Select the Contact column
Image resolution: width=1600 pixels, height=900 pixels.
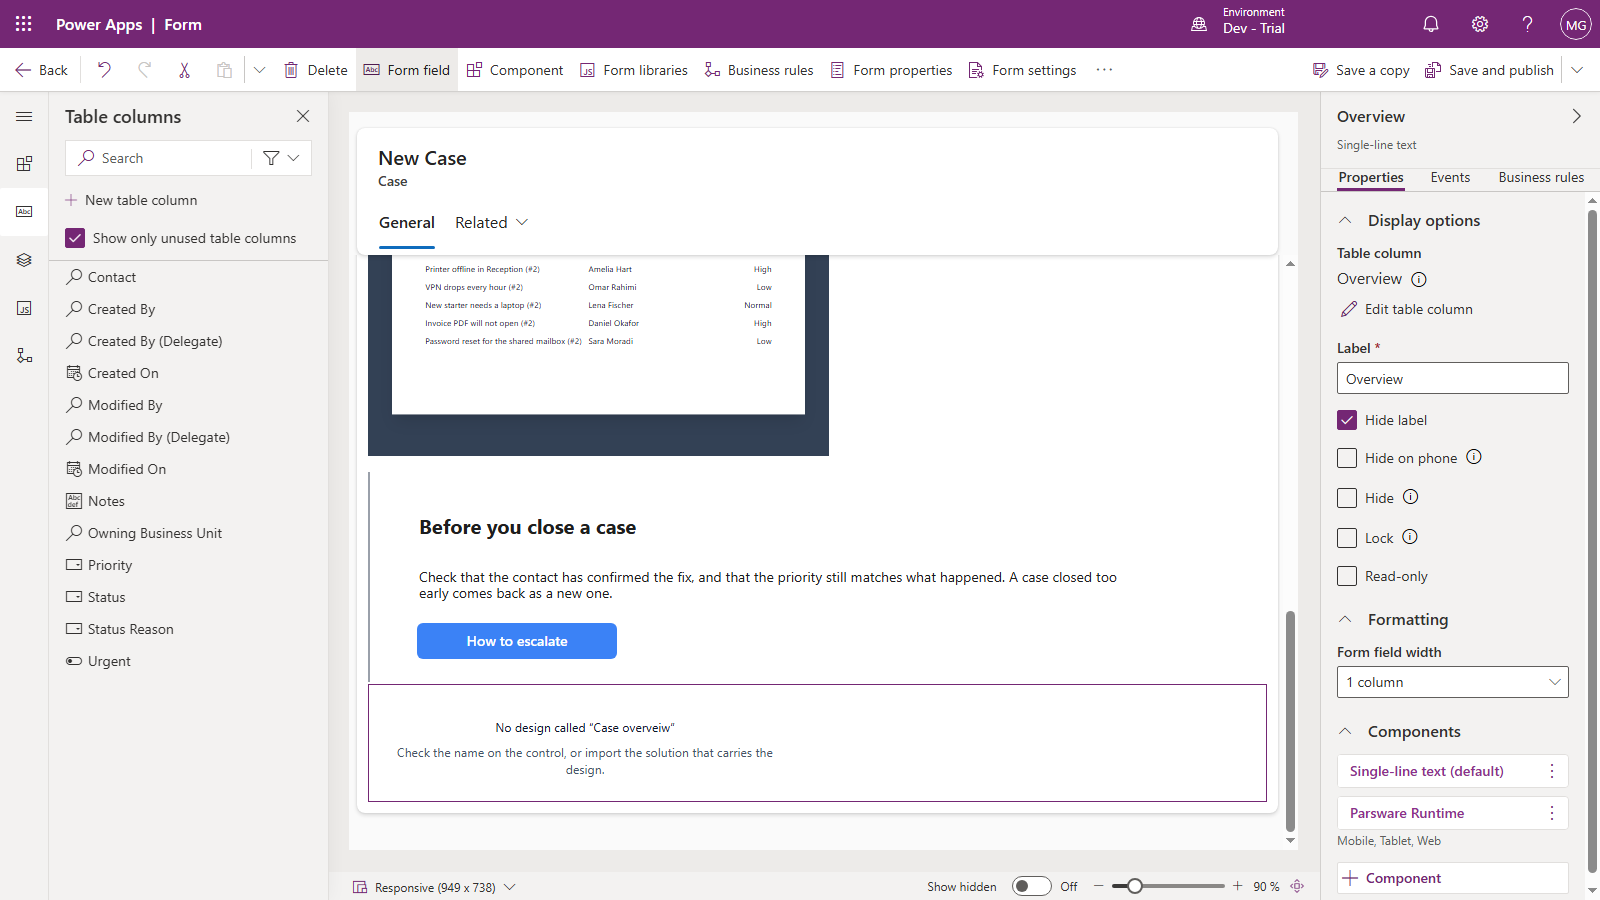pos(188,277)
